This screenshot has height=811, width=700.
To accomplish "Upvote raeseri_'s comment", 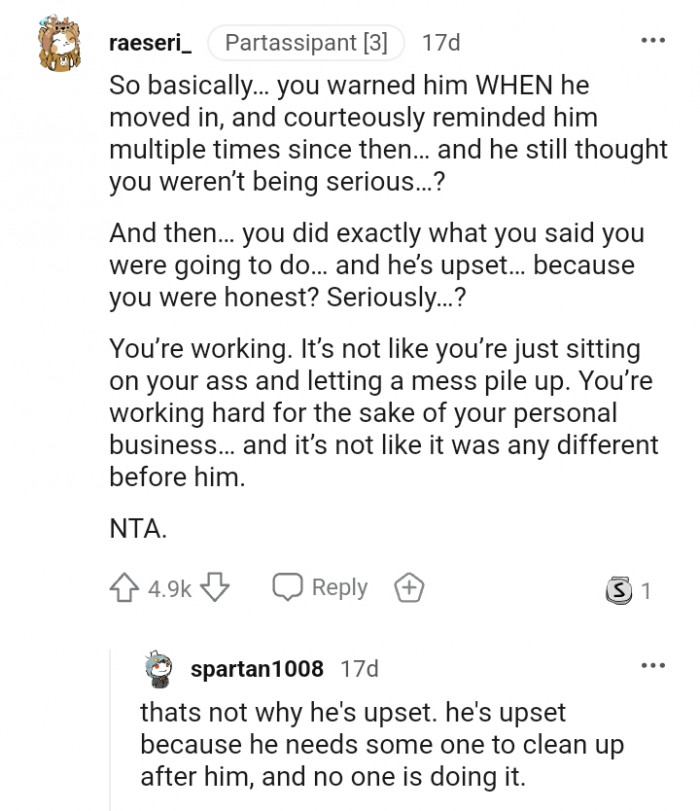I will [126, 589].
